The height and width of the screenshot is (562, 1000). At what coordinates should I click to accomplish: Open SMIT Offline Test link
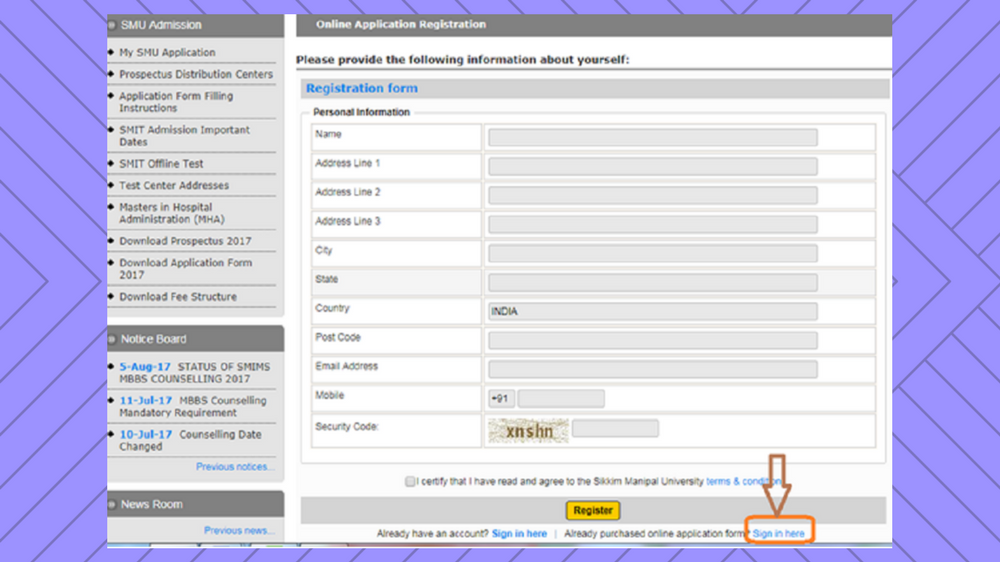point(161,164)
